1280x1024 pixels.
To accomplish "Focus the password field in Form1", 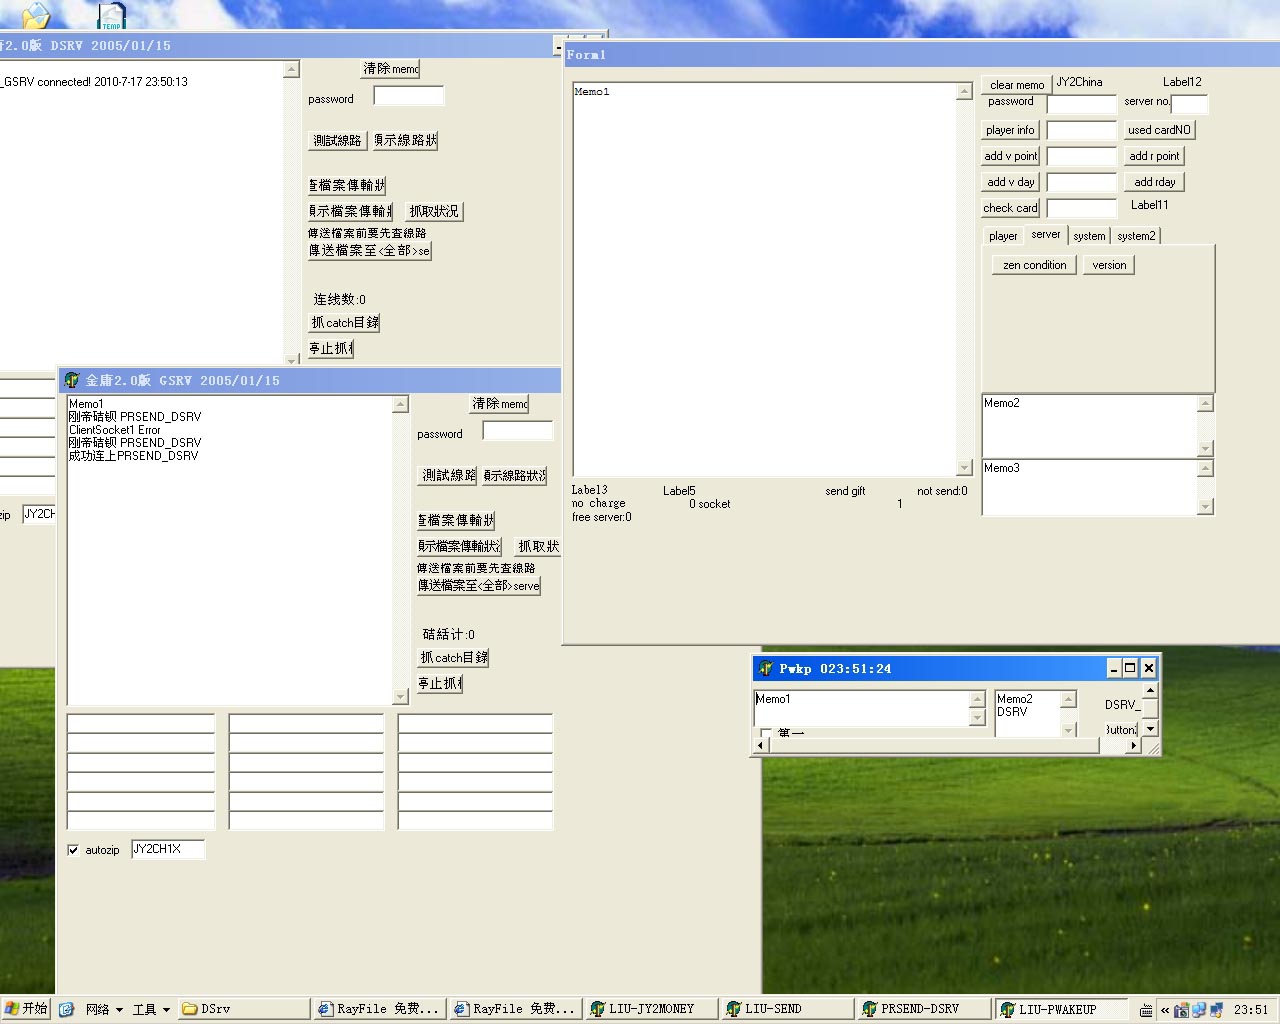I will pos(1081,105).
